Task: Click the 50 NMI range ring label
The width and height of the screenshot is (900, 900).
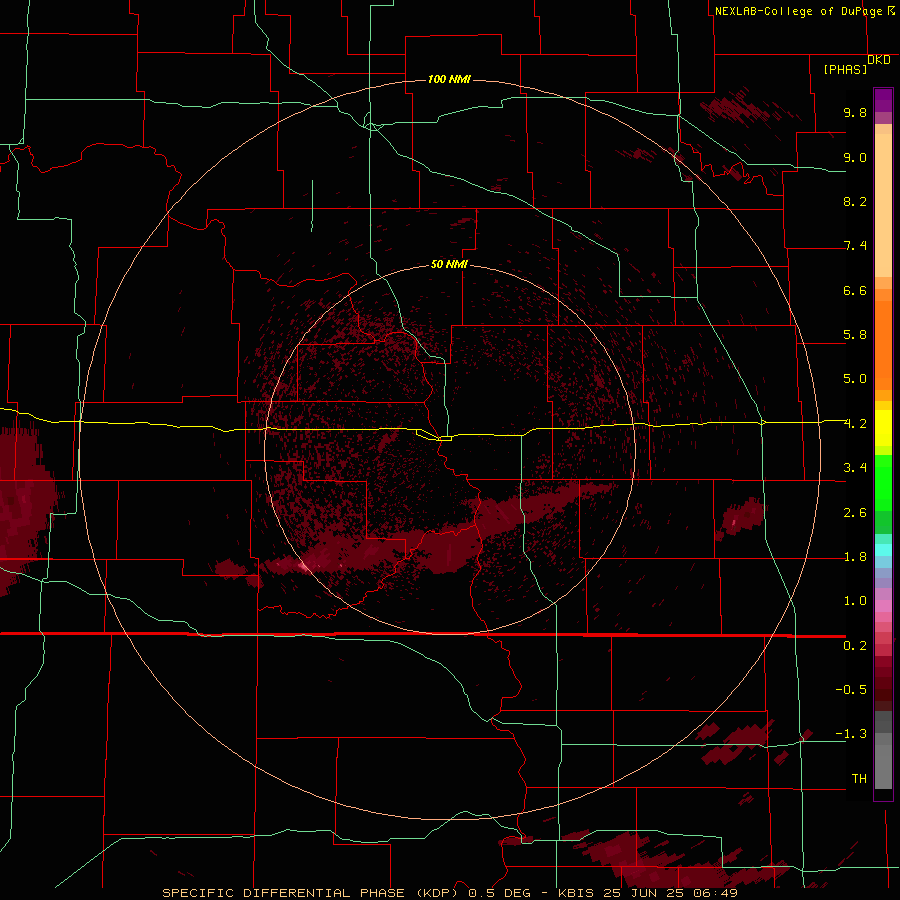Action: 449,264
